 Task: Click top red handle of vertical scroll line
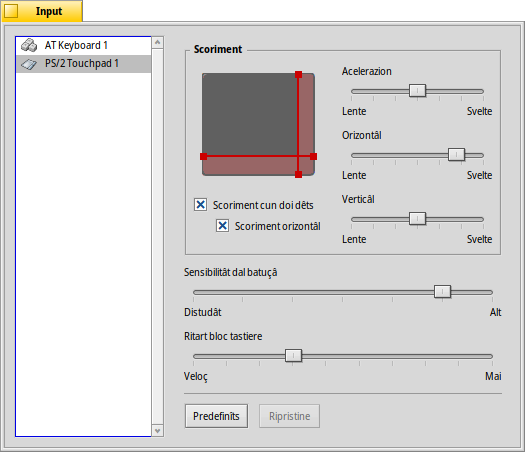298,75
